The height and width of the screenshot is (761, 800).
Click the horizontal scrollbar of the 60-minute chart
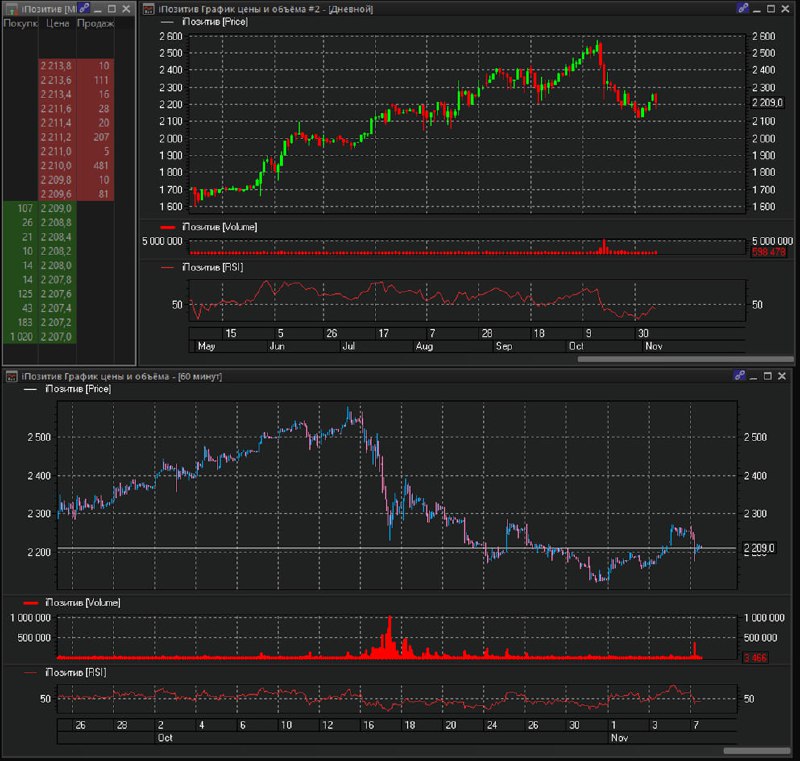pos(757,751)
